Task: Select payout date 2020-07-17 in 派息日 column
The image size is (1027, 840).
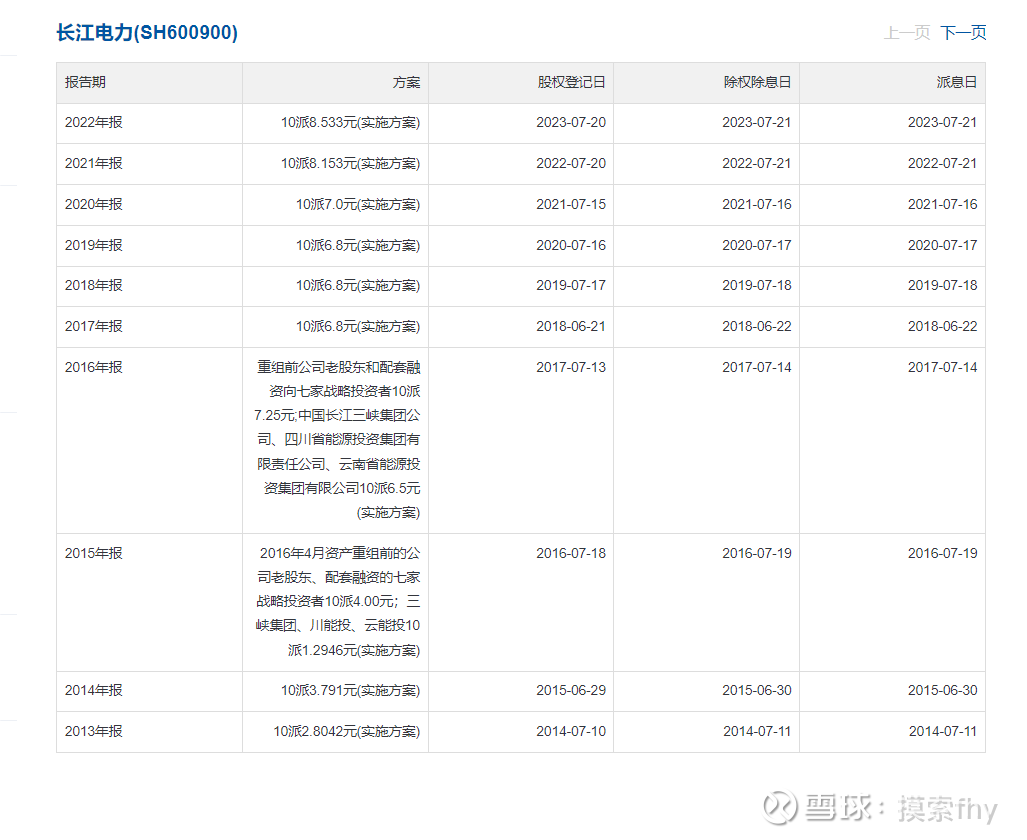Action: tap(943, 245)
